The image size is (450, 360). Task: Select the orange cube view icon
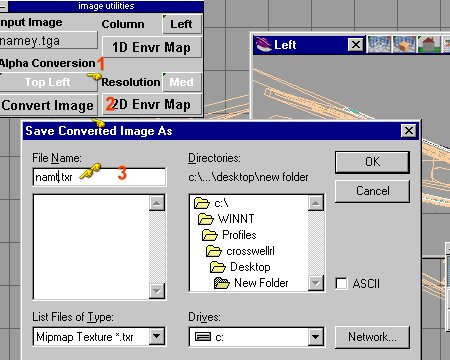404,44
